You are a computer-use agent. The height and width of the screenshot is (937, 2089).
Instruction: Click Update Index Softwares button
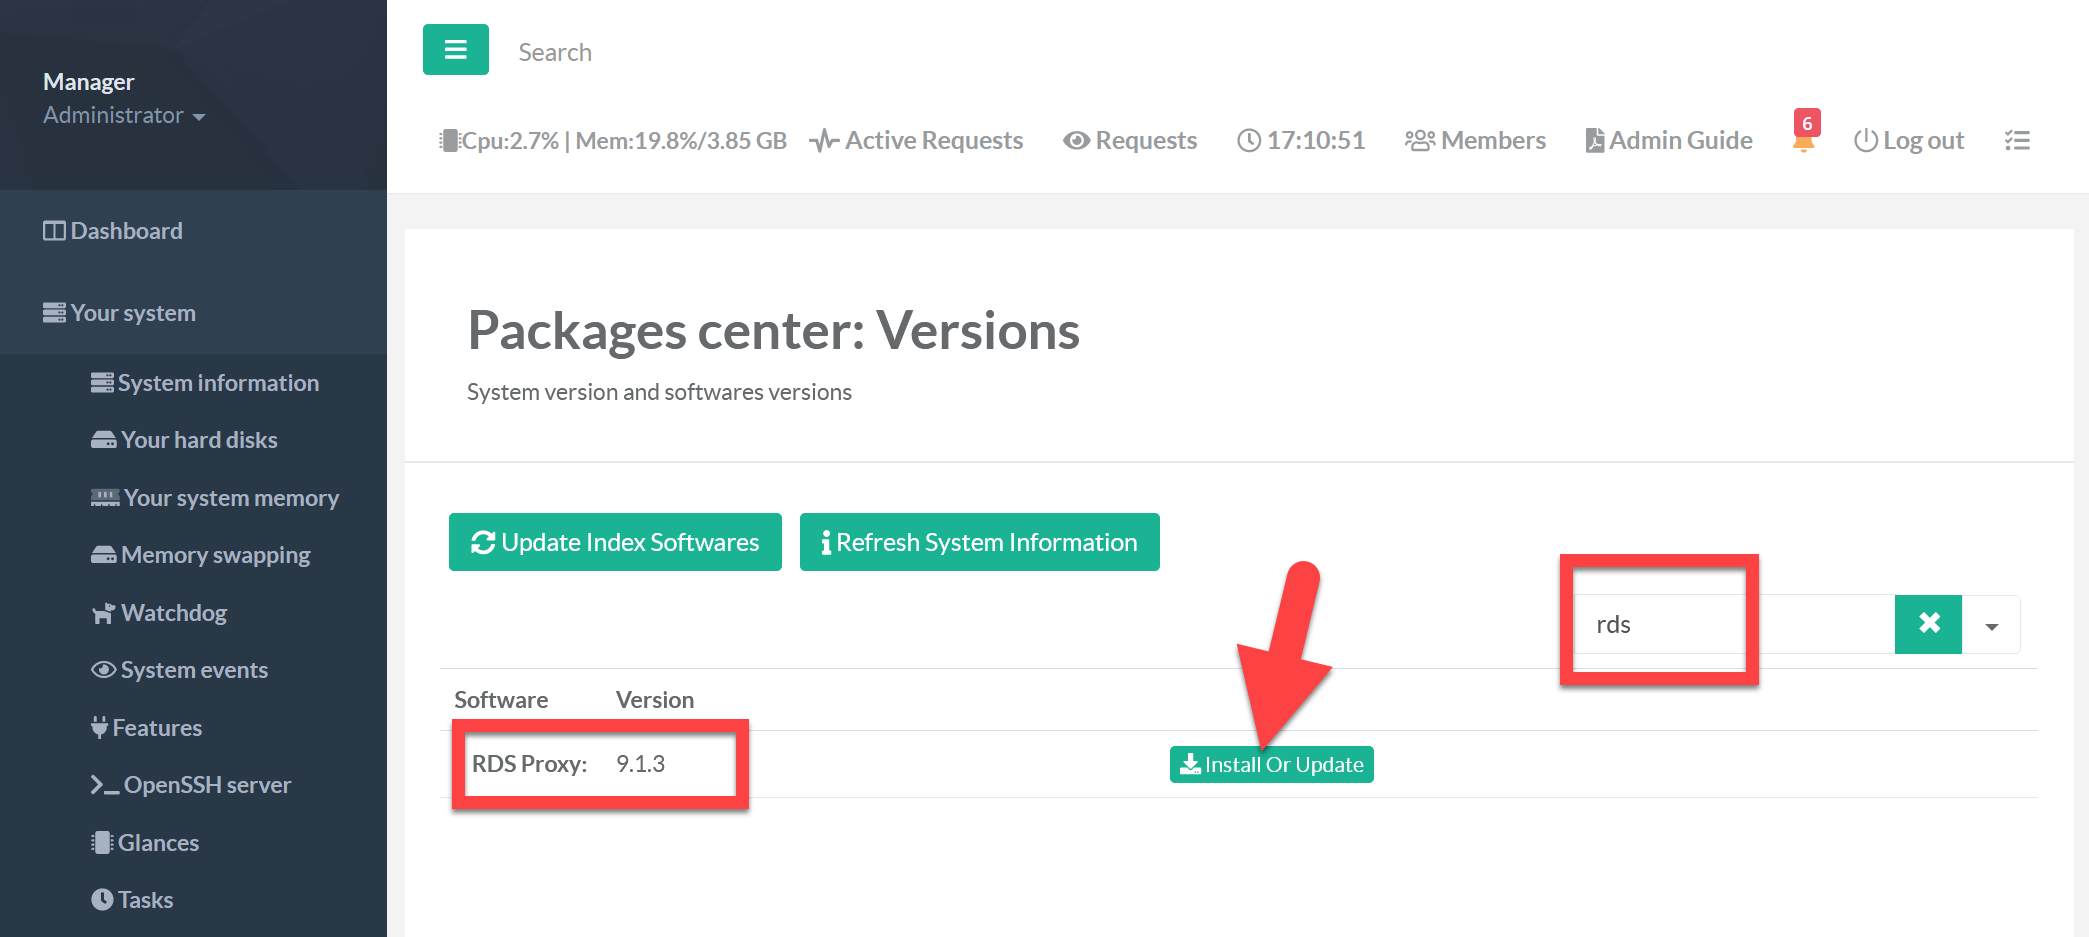point(615,542)
